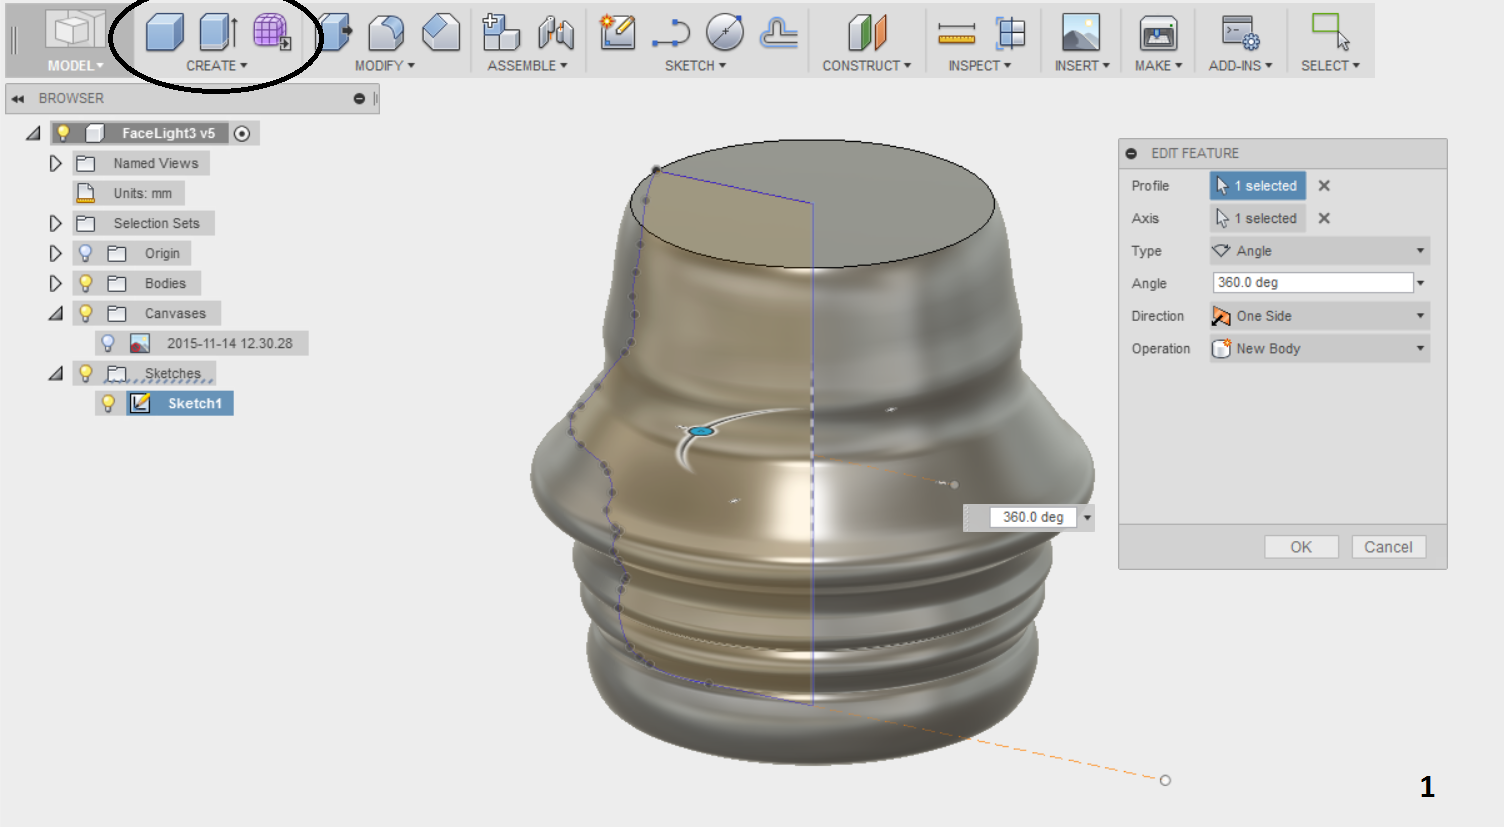
Task: Collapse the Sketches folder
Action: pyautogui.click(x=56, y=374)
